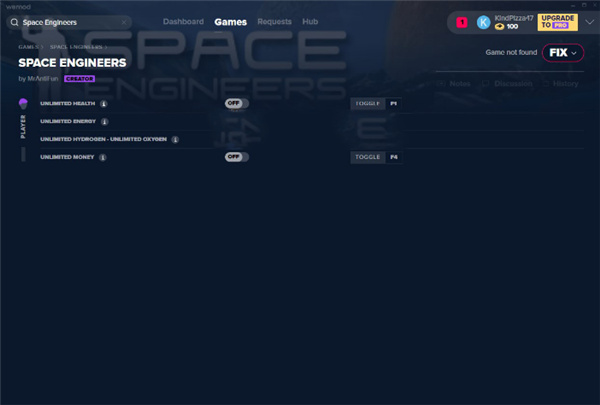Open the Discussion tab
The image size is (600, 405).
pyautogui.click(x=507, y=83)
